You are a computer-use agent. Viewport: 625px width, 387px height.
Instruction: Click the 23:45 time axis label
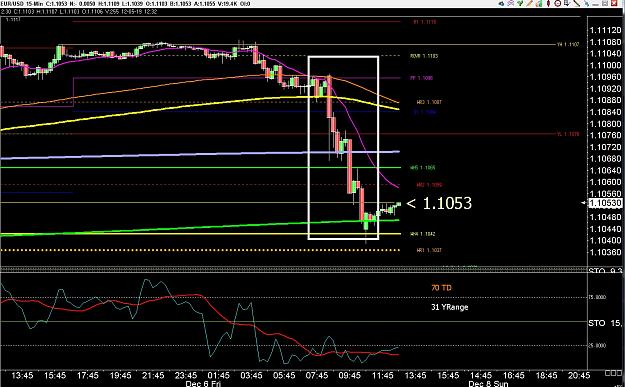coord(186,375)
